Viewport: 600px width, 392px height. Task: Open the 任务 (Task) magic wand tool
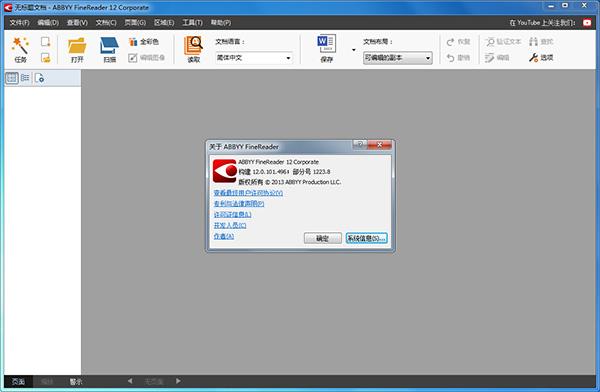[20, 49]
